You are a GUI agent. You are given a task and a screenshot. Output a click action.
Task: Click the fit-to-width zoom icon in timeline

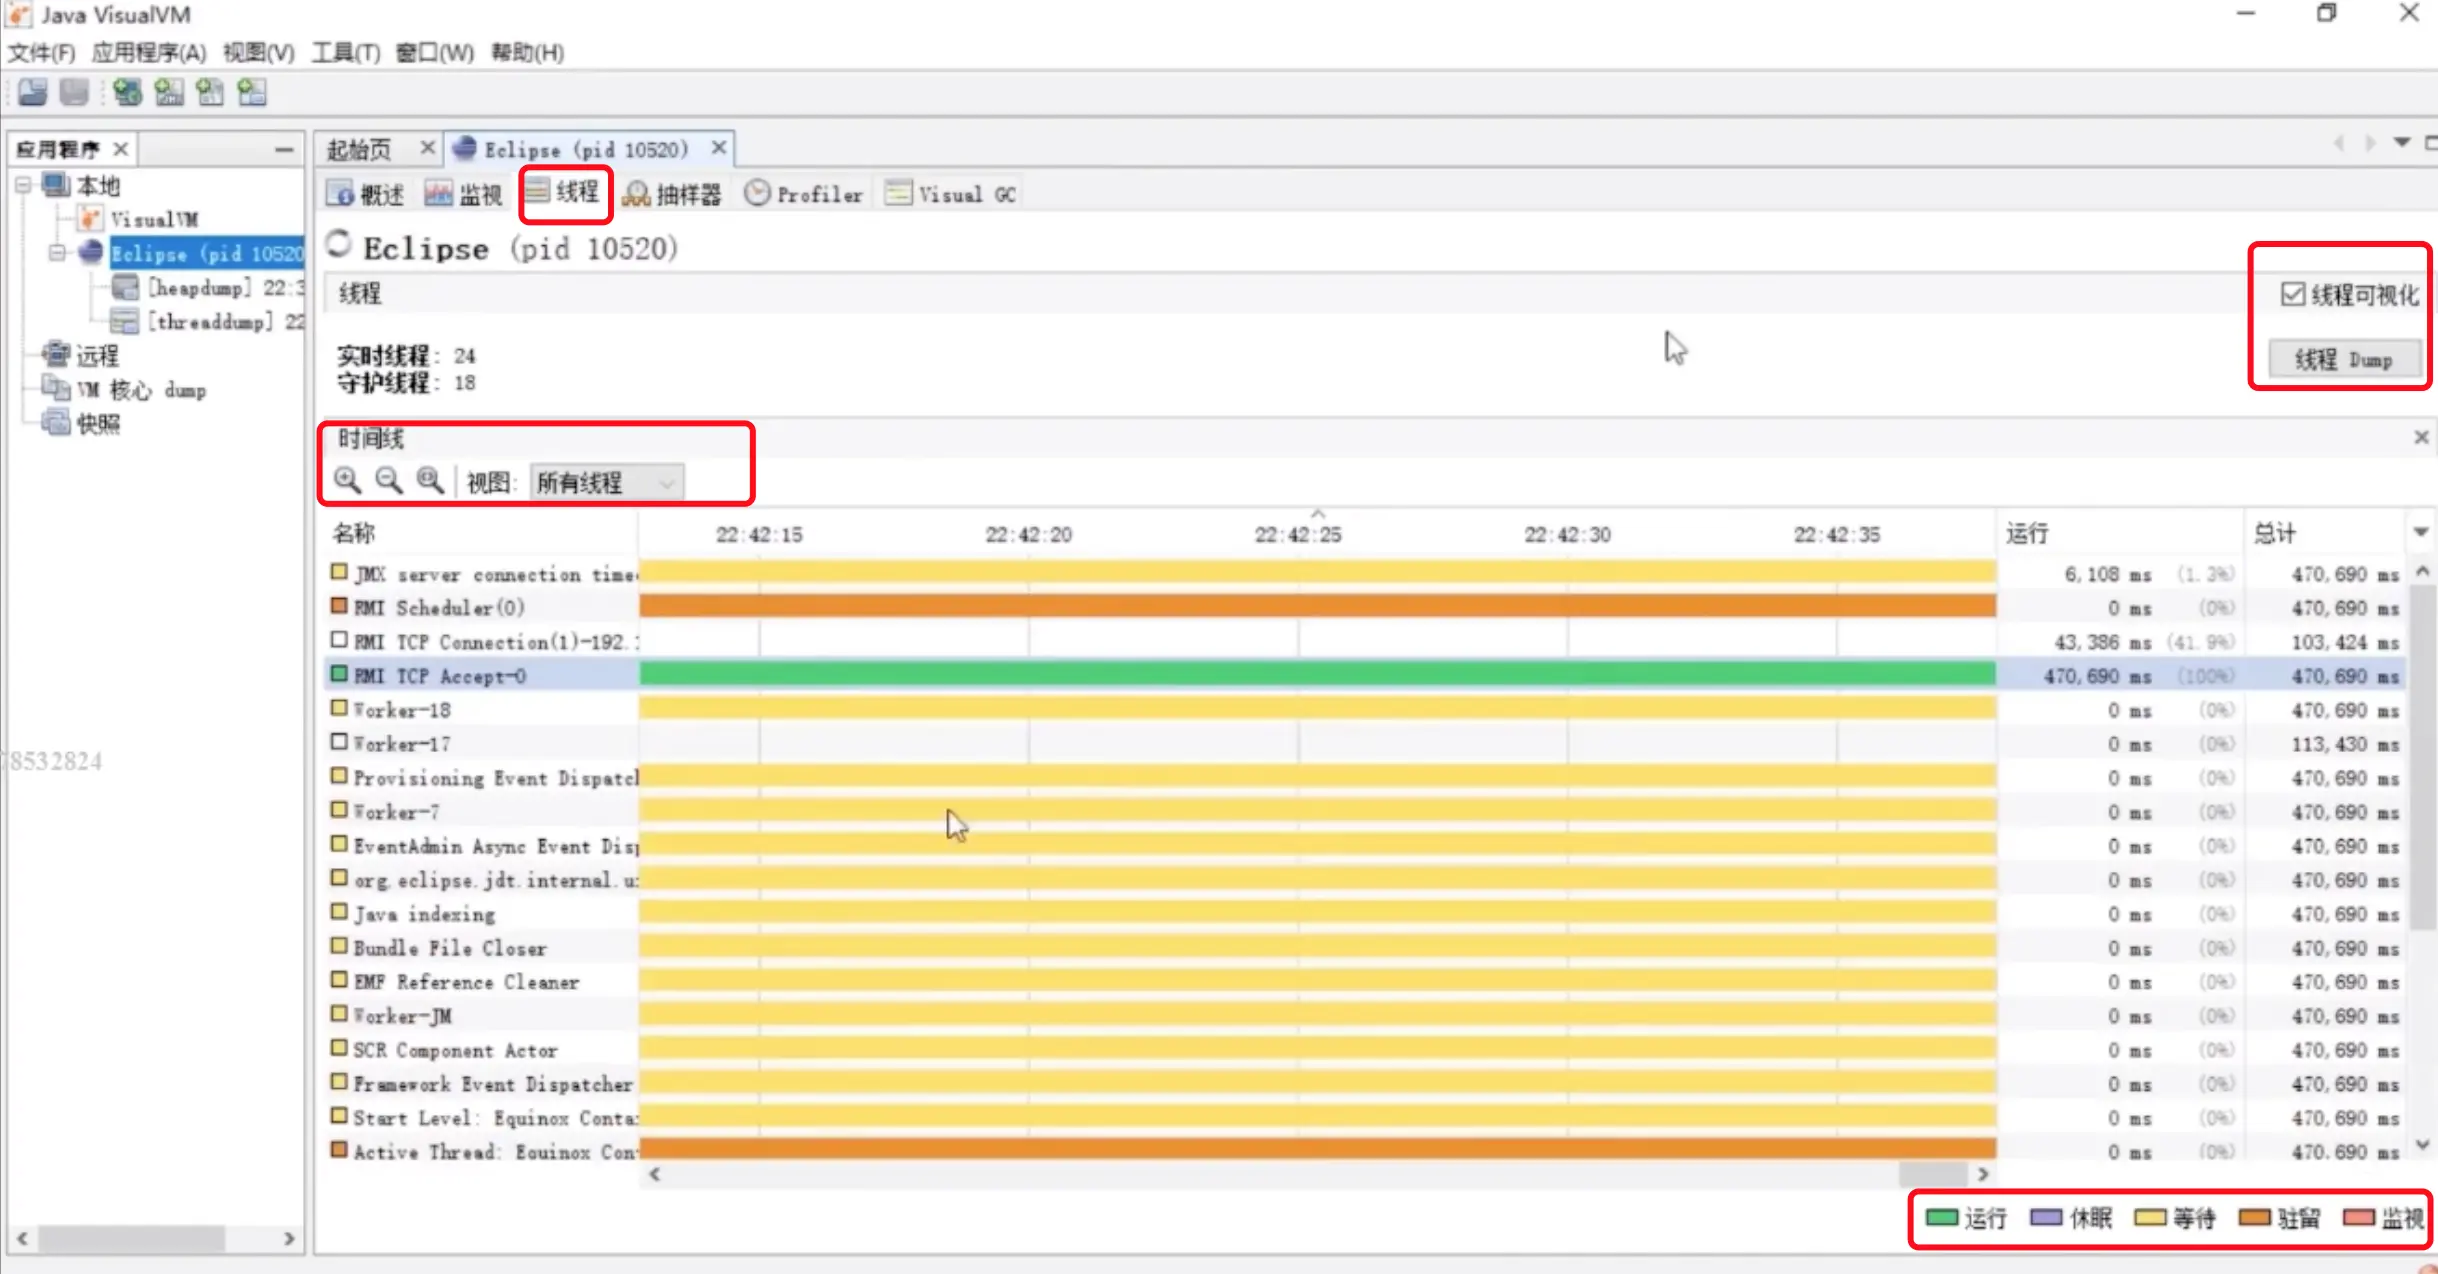coord(430,481)
